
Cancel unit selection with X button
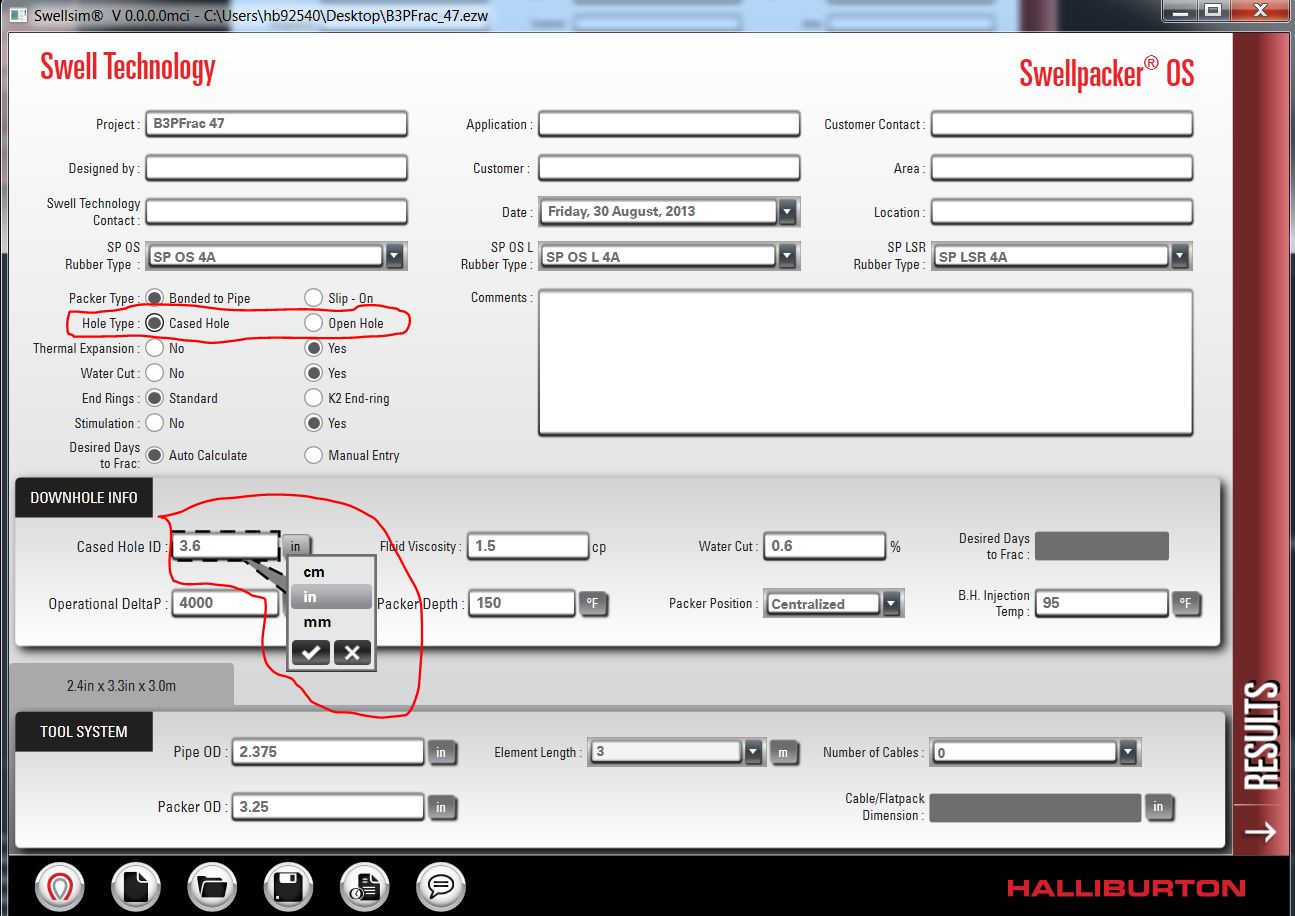point(352,653)
